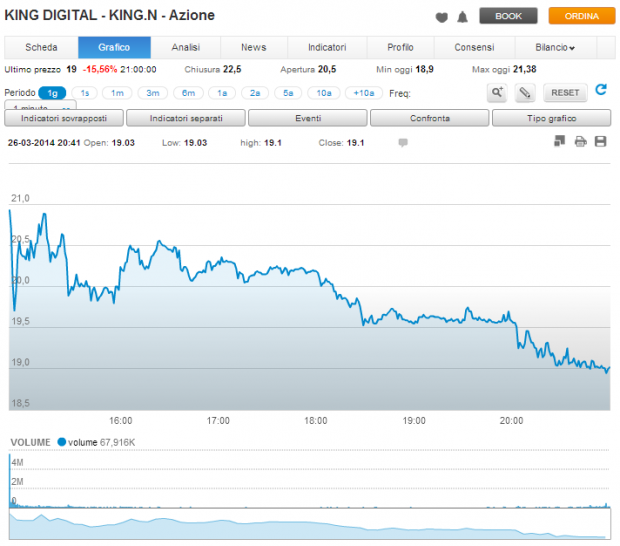Image resolution: width=620 pixels, height=546 pixels.
Task: Toggle the blue volume series dot
Action: 62,442
